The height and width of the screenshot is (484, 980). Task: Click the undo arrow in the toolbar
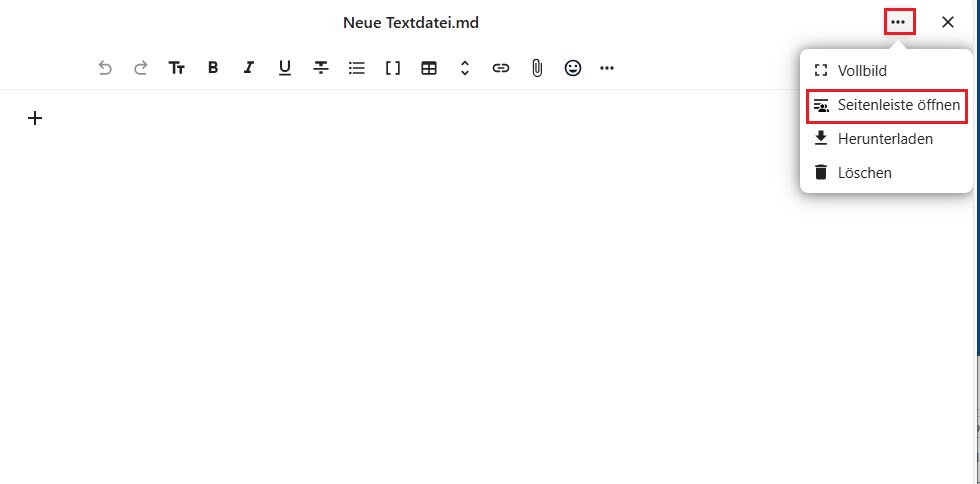pos(105,68)
